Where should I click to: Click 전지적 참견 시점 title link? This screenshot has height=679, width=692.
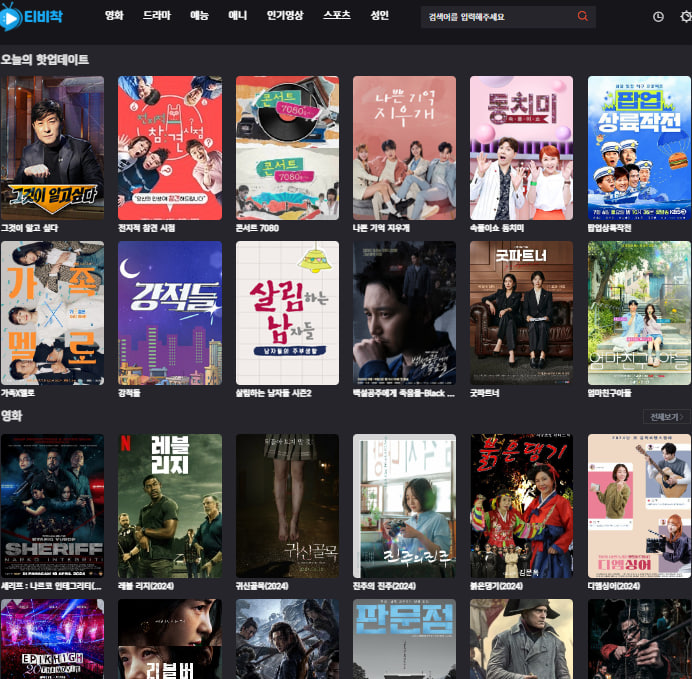point(147,228)
